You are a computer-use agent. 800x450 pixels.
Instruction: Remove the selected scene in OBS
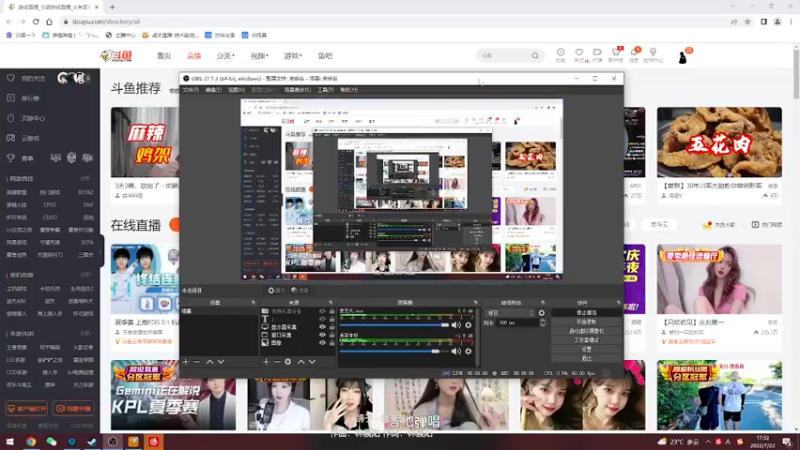[x=196, y=362]
